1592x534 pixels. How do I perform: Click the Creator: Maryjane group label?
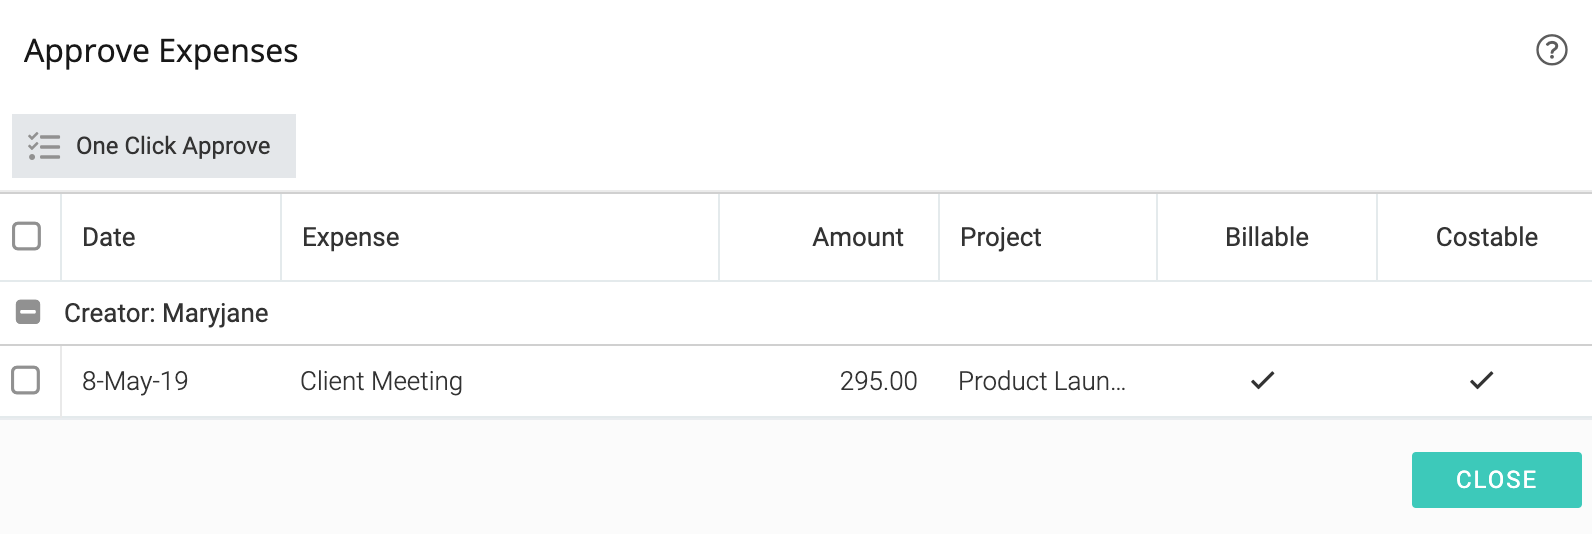[166, 313]
